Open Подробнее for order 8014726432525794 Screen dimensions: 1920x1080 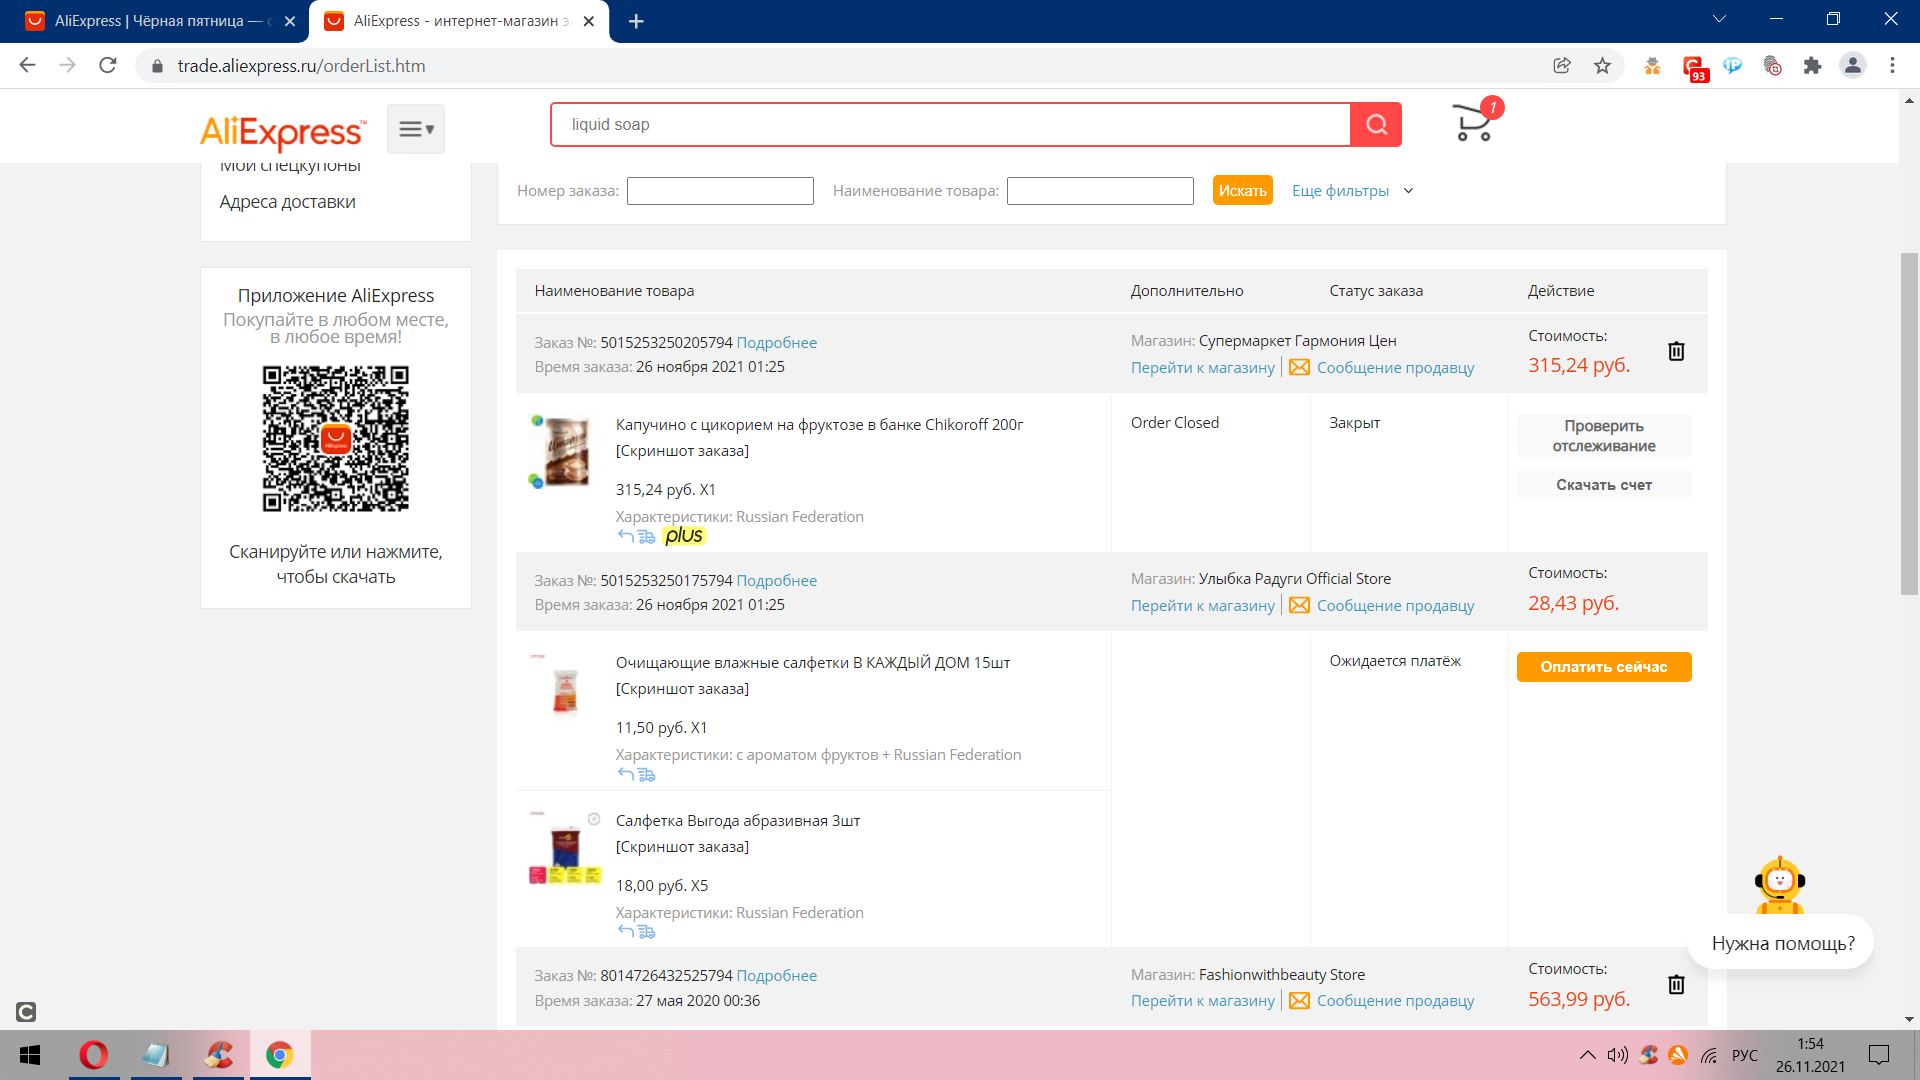(x=777, y=976)
